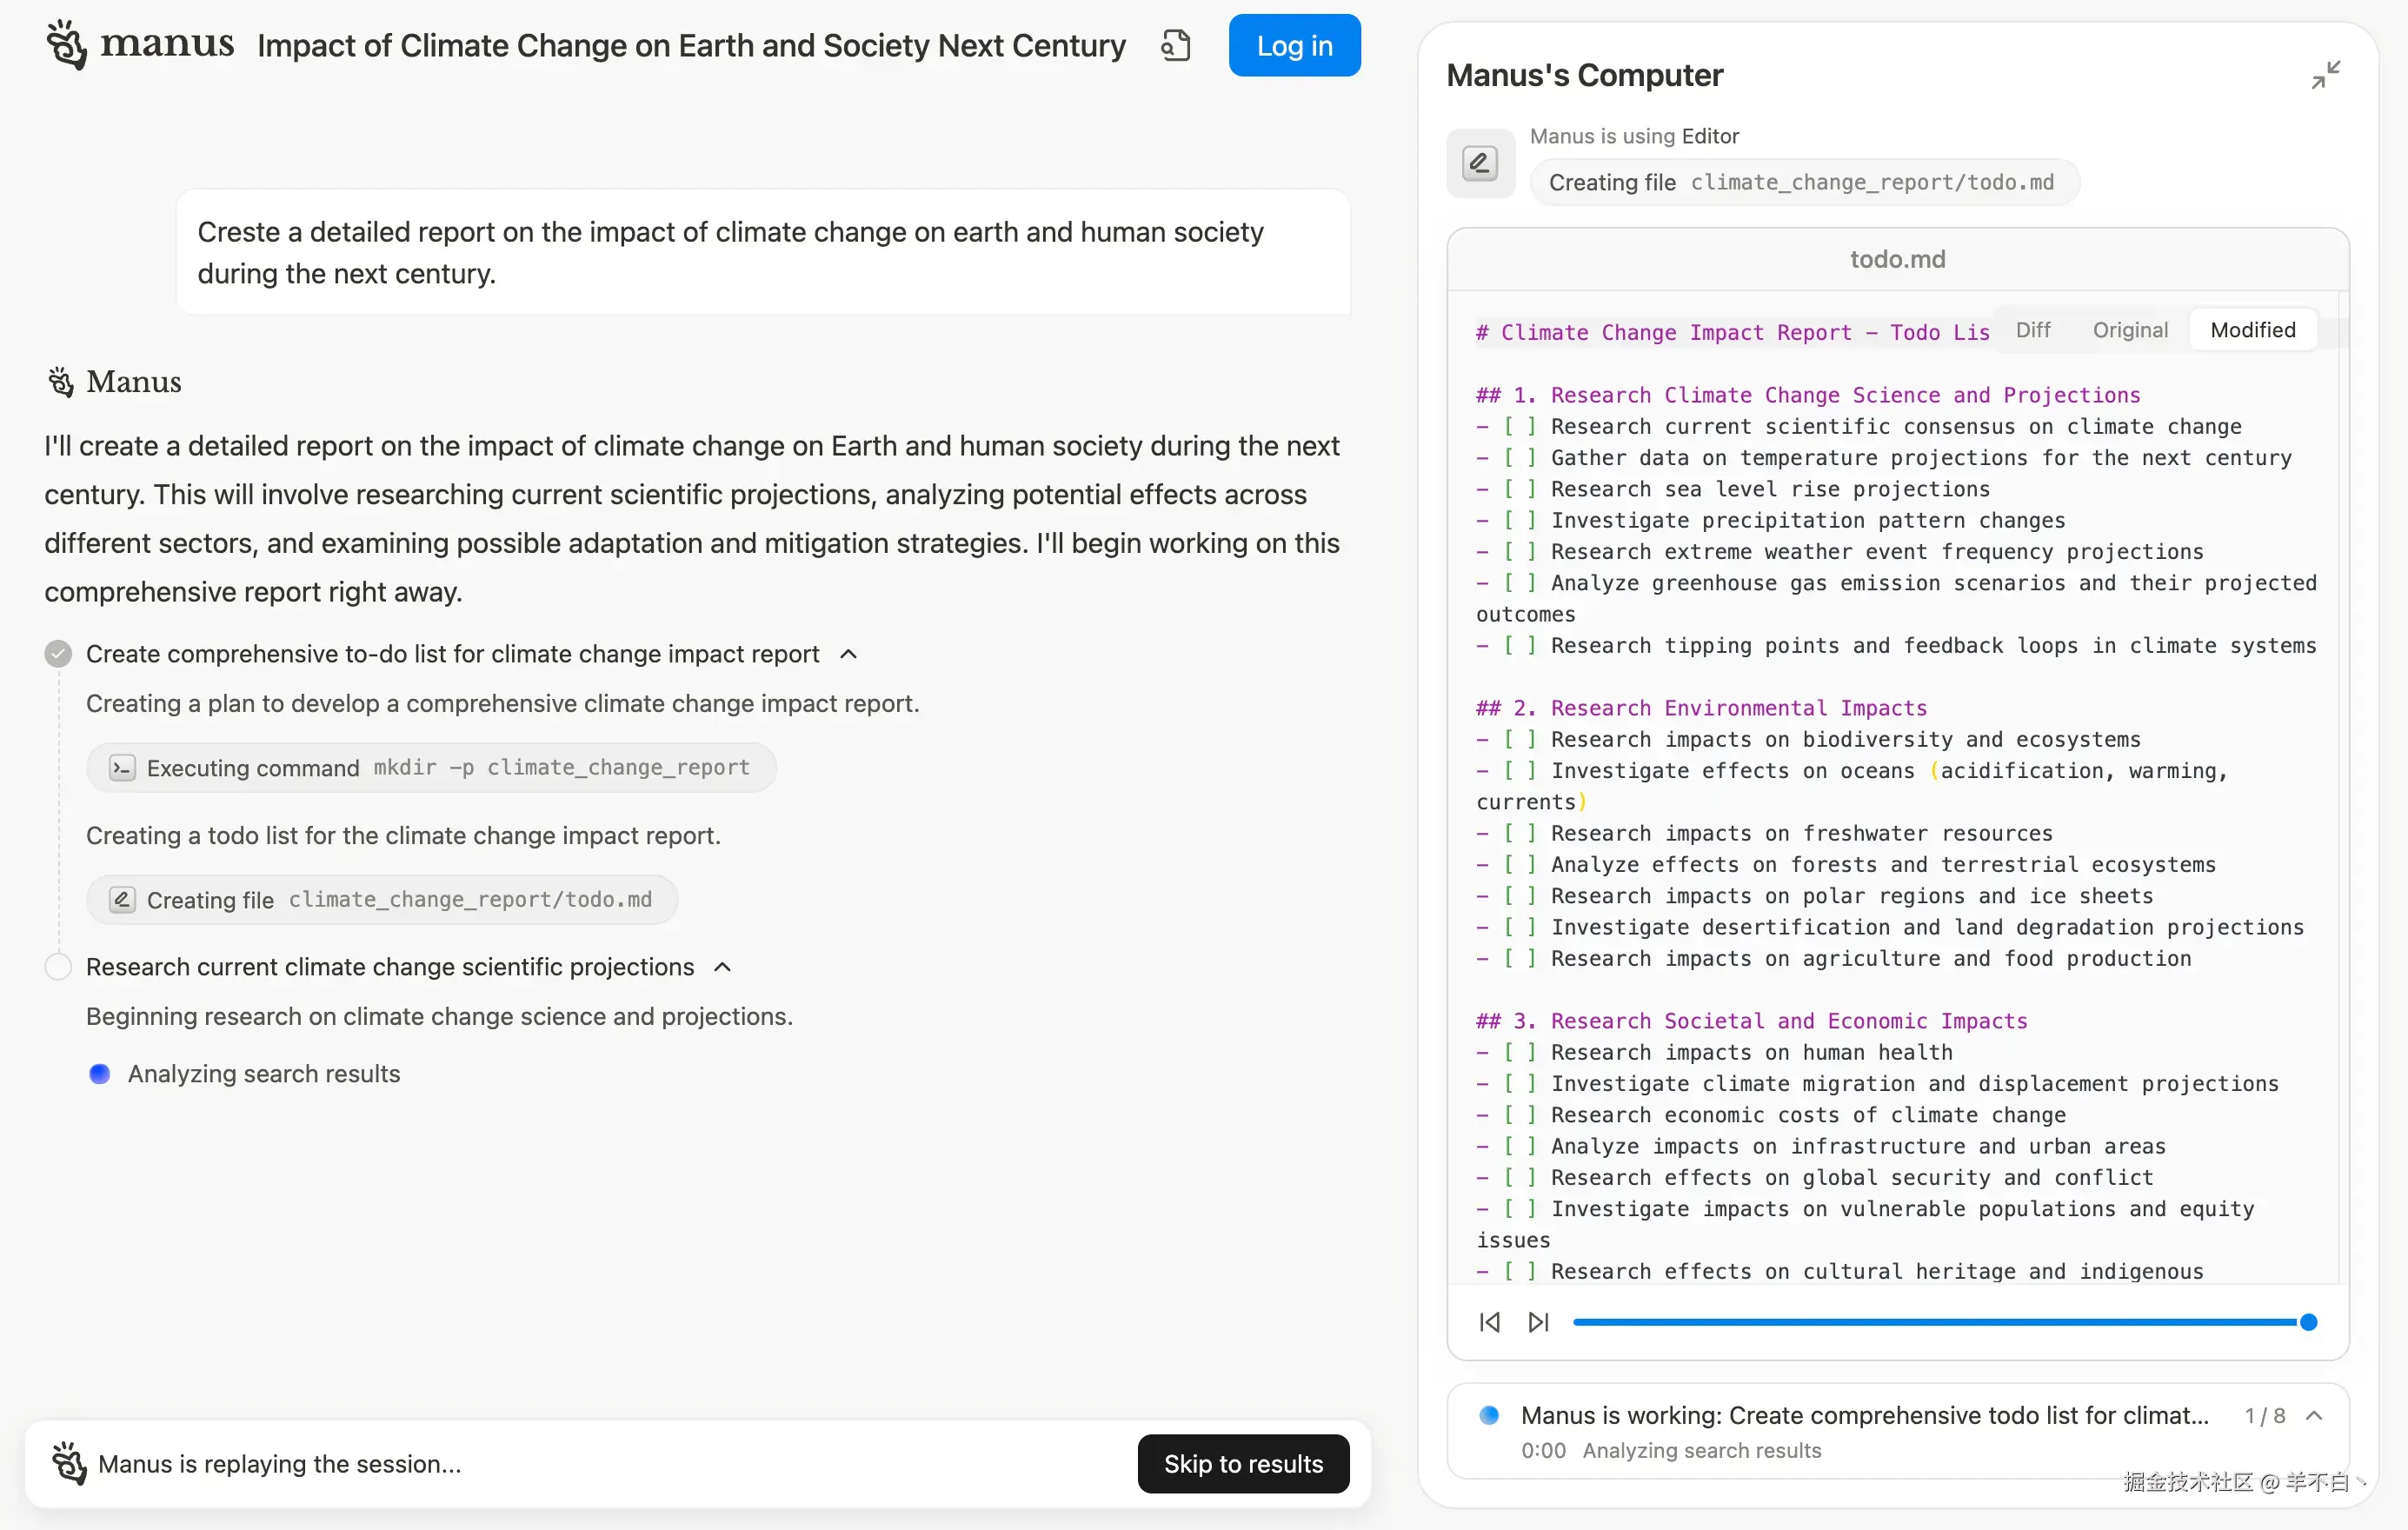Click terminal icon on mkdir command chip
The height and width of the screenshot is (1530, 2408).
pyautogui.click(x=122, y=768)
